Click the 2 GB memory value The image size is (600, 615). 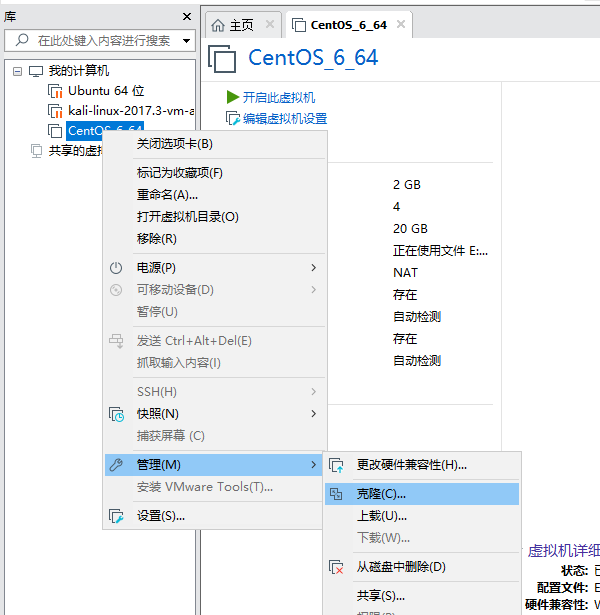(407, 185)
